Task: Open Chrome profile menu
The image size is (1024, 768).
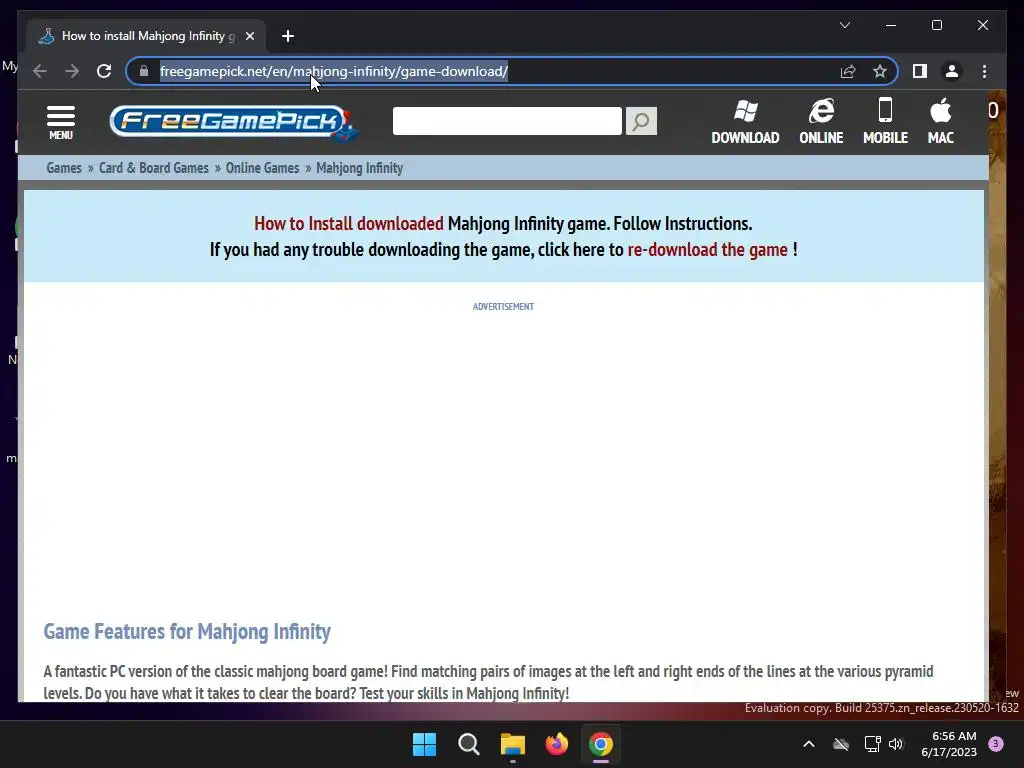Action: pyautogui.click(x=952, y=71)
